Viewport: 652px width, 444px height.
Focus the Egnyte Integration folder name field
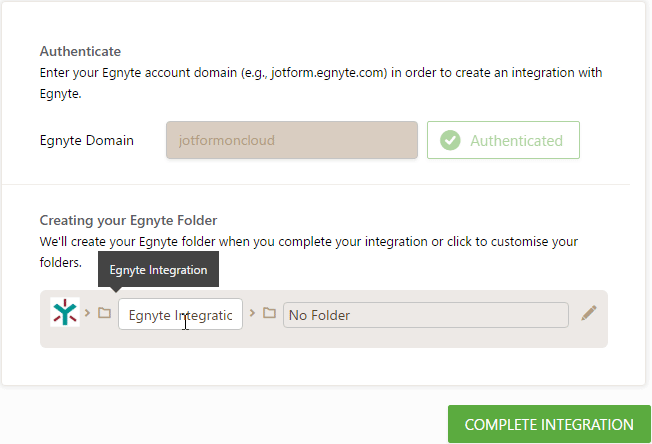tap(180, 315)
